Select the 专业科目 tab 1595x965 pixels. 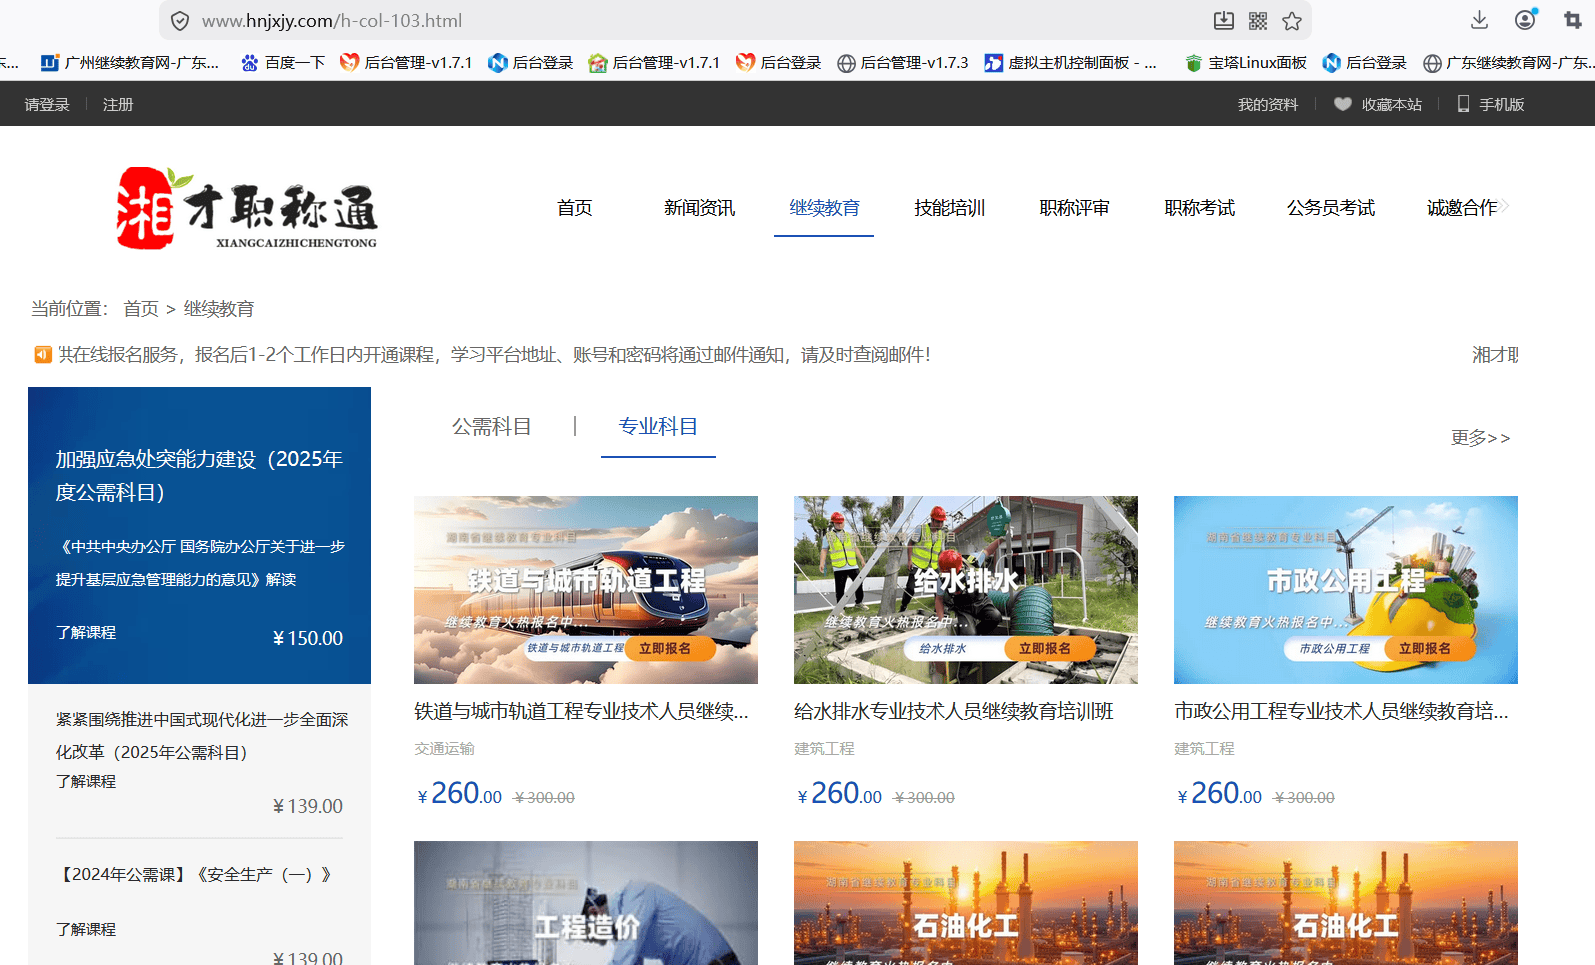tap(658, 427)
